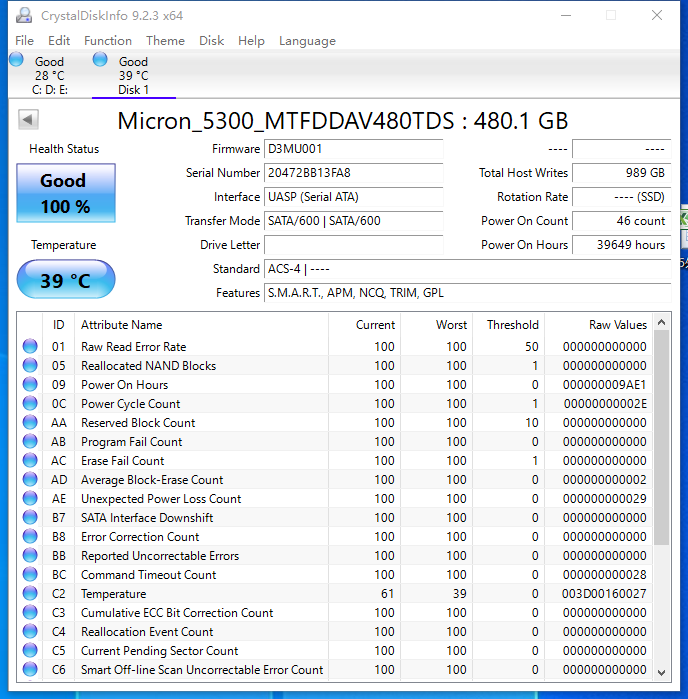Select the Disk 1 tab
The width and height of the screenshot is (688, 699).
[x=133, y=75]
